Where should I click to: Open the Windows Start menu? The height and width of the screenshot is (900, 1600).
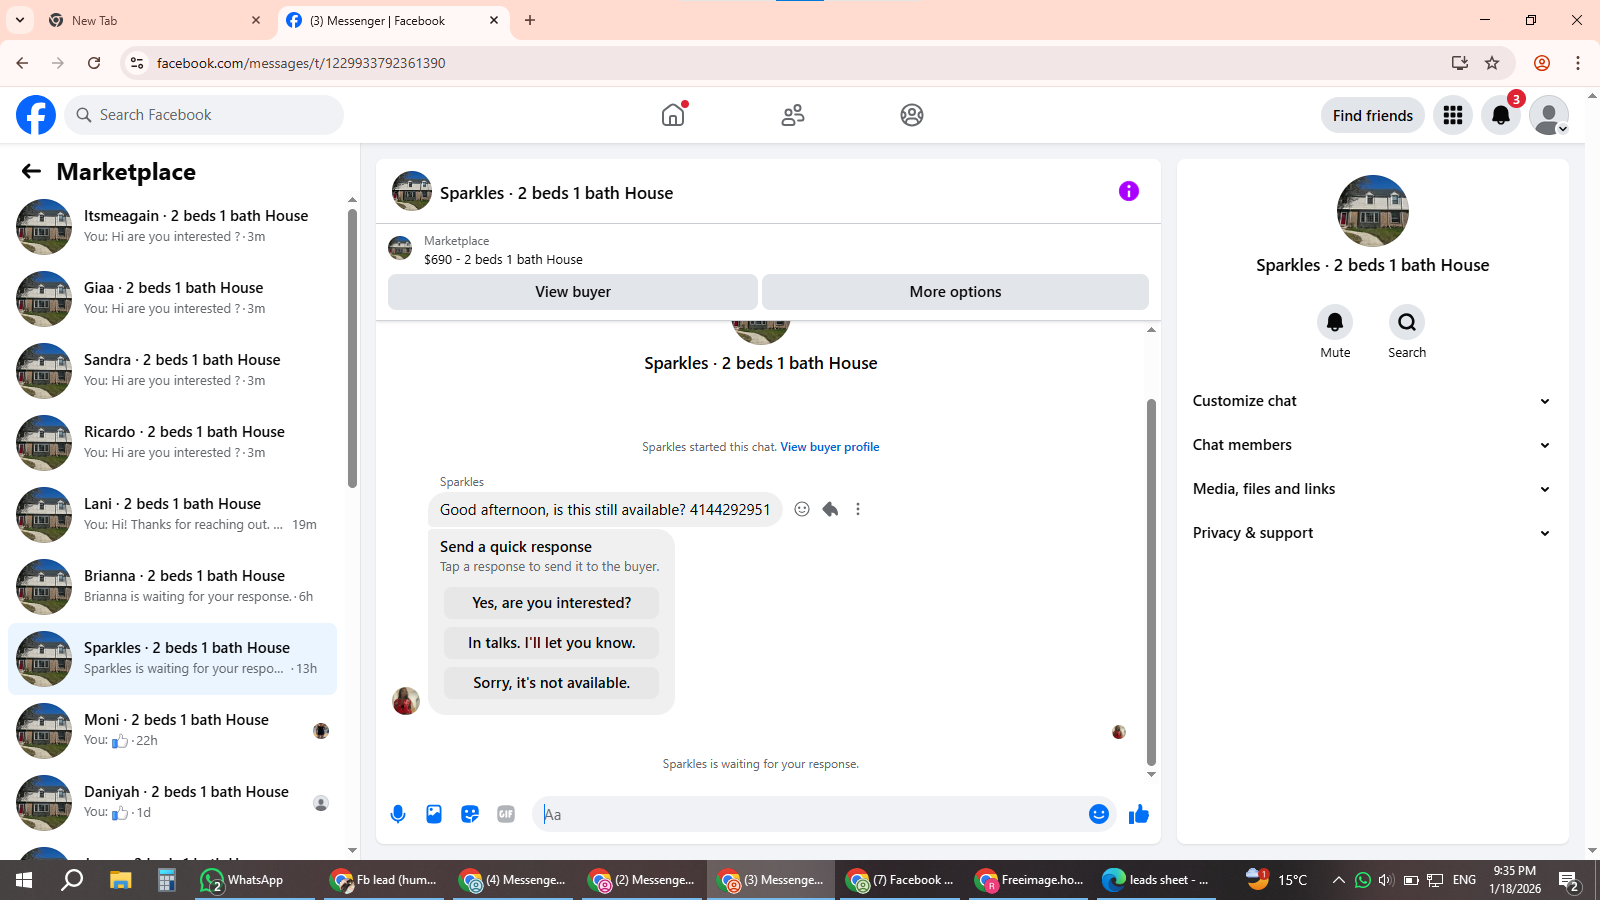24,880
